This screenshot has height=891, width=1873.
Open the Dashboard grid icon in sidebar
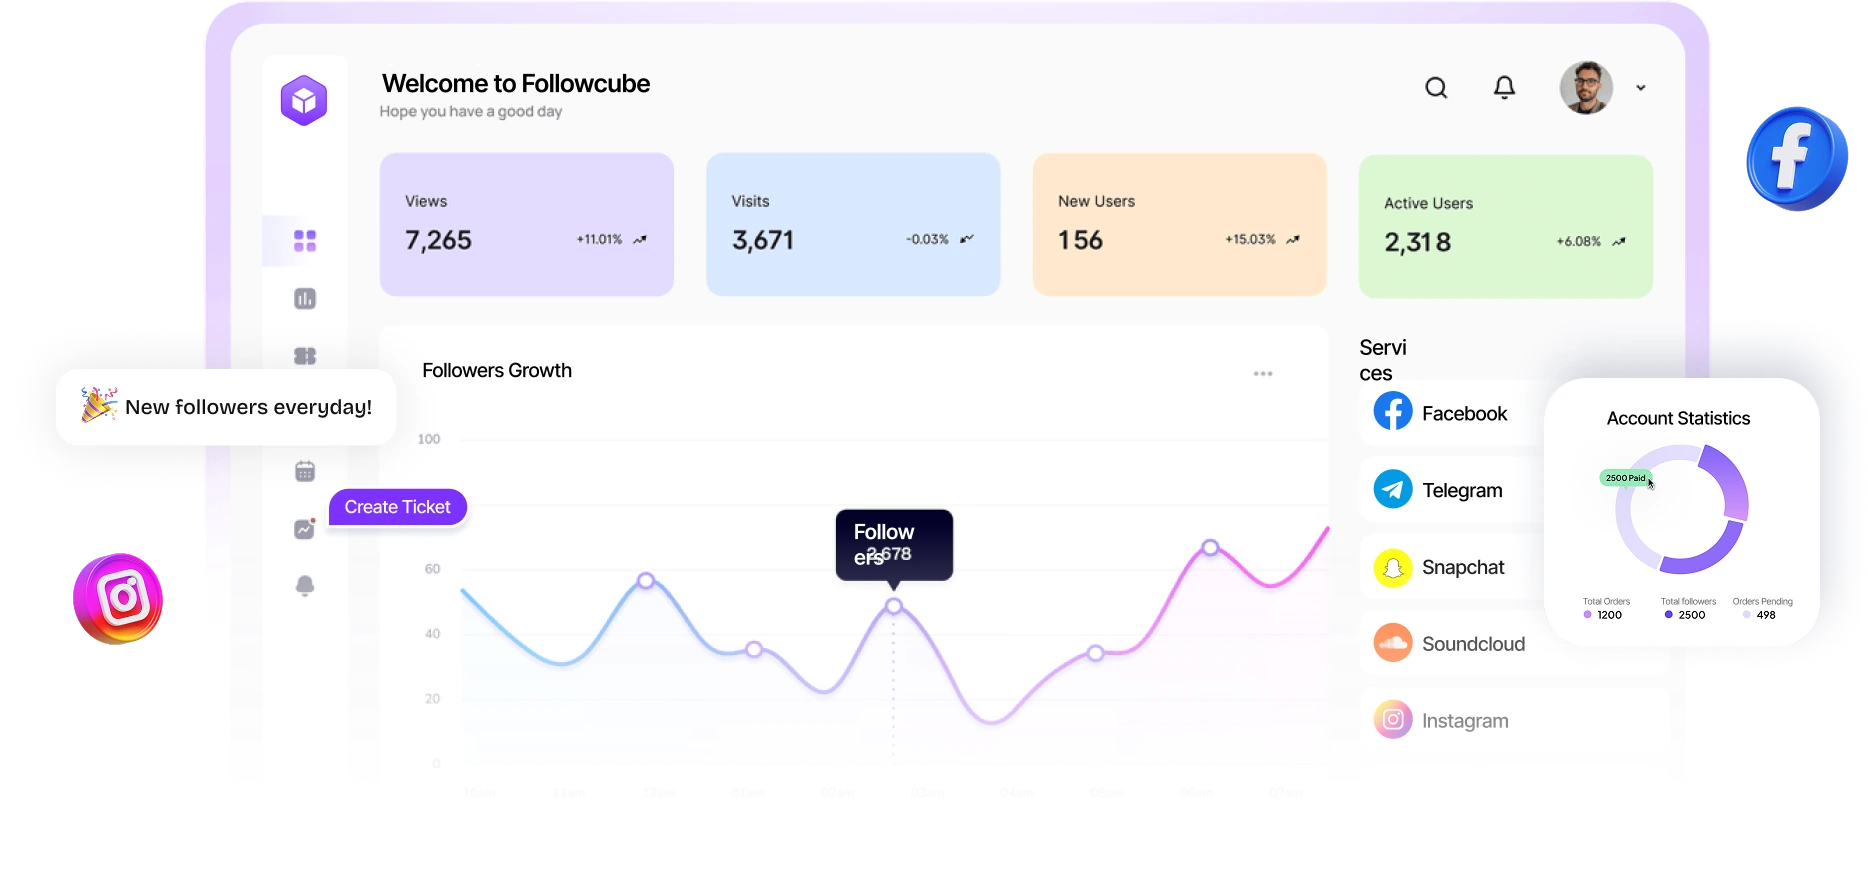coord(304,239)
